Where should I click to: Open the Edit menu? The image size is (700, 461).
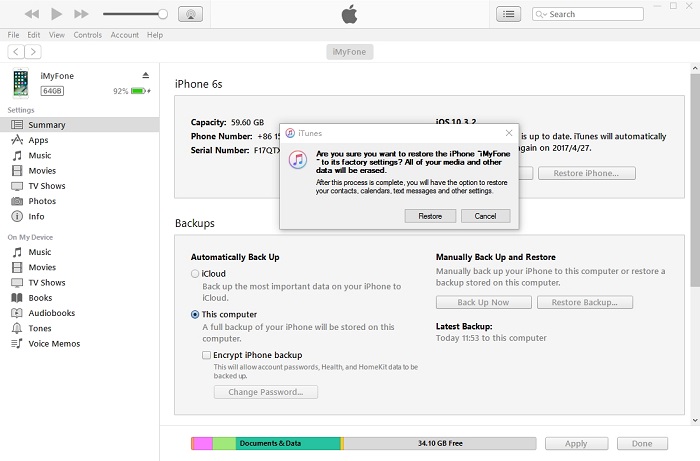point(33,35)
